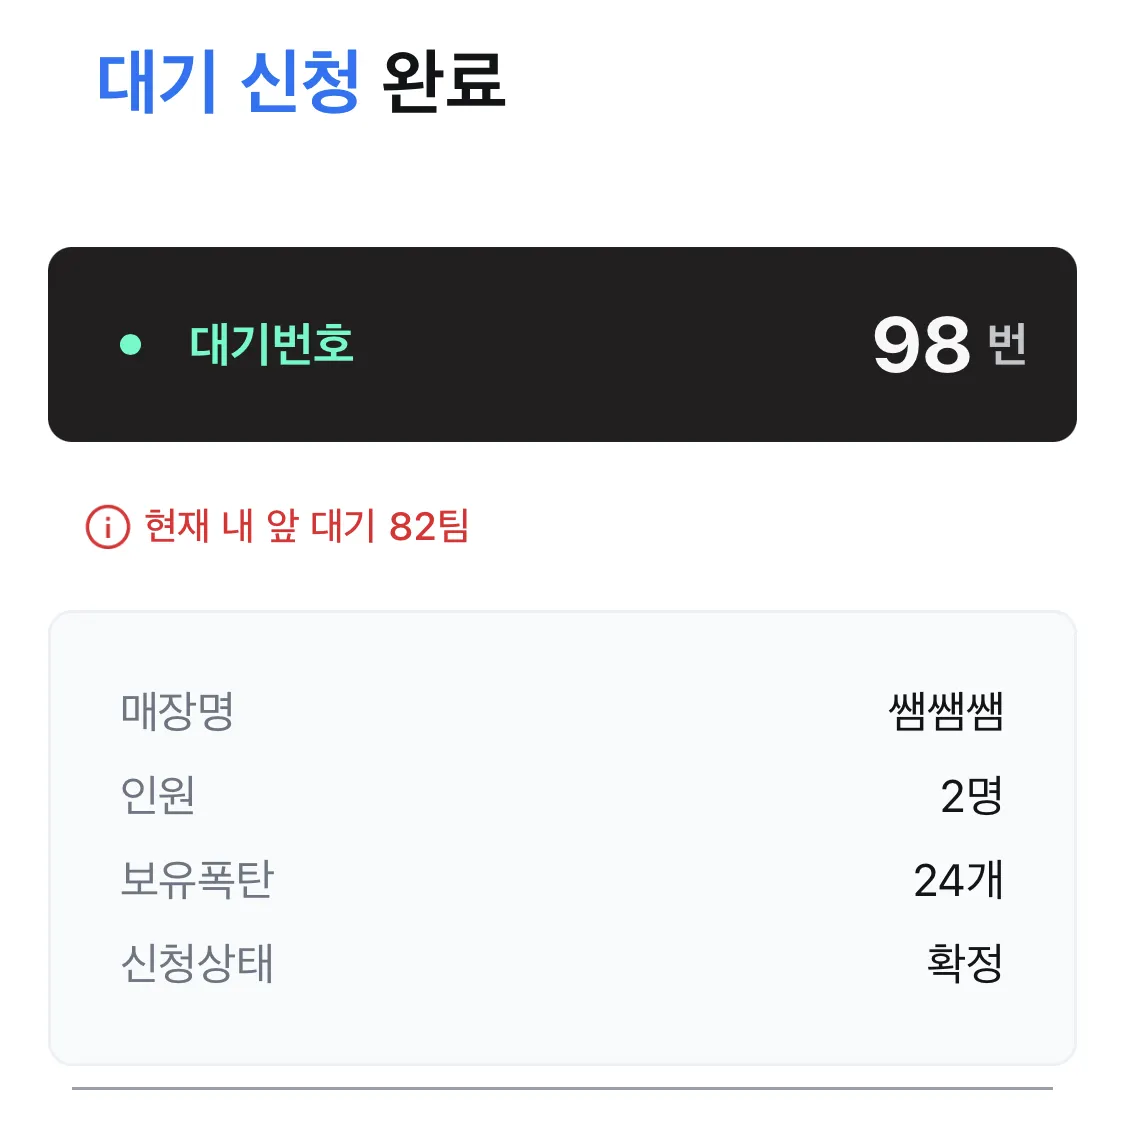This screenshot has height=1125, width=1125.
Task: Click the waiting number 98
Action: coord(922,345)
